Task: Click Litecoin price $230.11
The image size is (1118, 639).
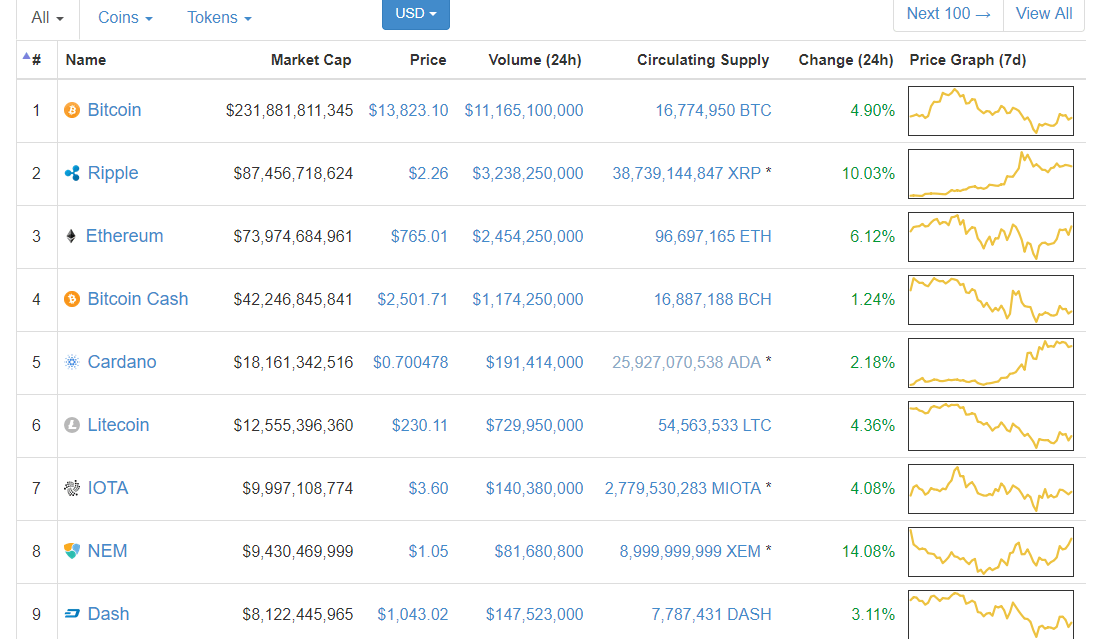Action: 419,425
